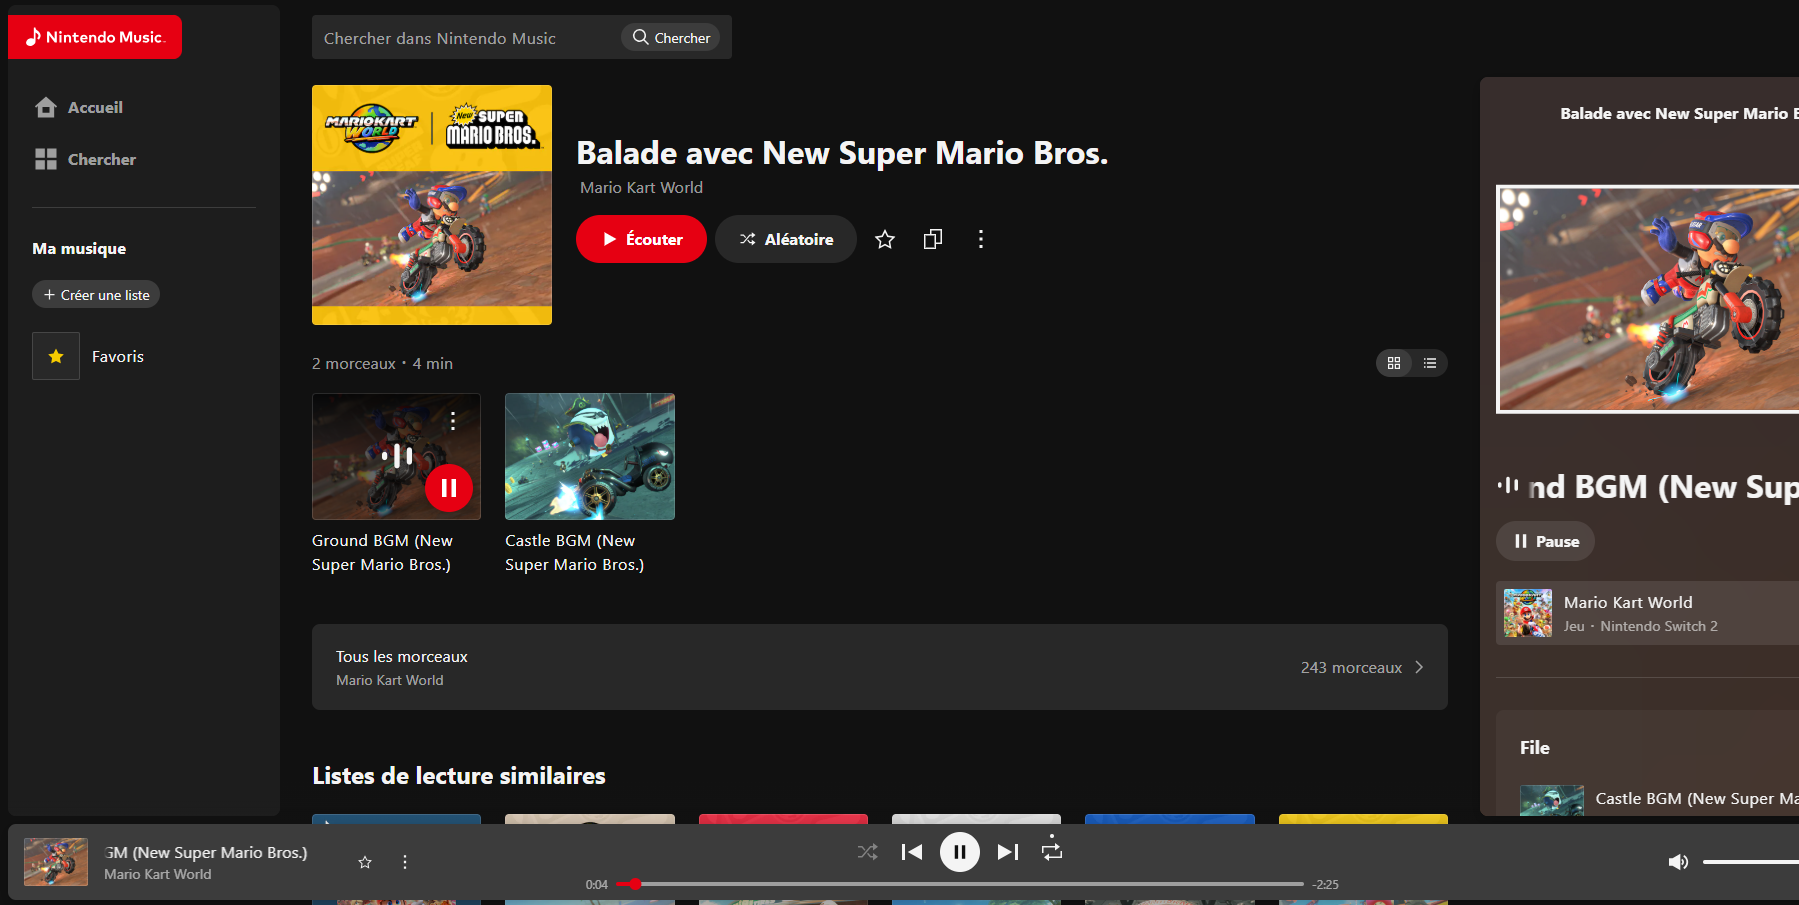Click the Mario Kart World label in player bar

pos(158,874)
